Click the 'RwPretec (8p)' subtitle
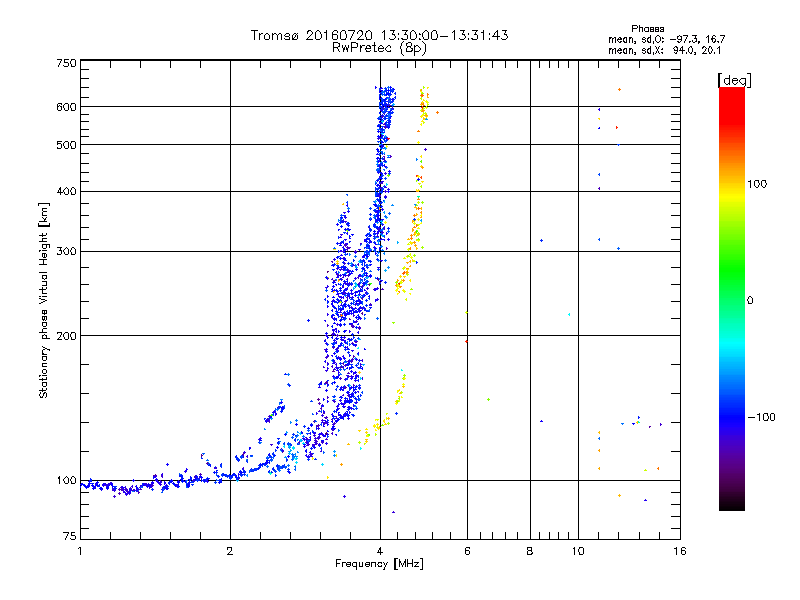Image resolution: width=800 pixels, height=600 pixels. pos(379,48)
